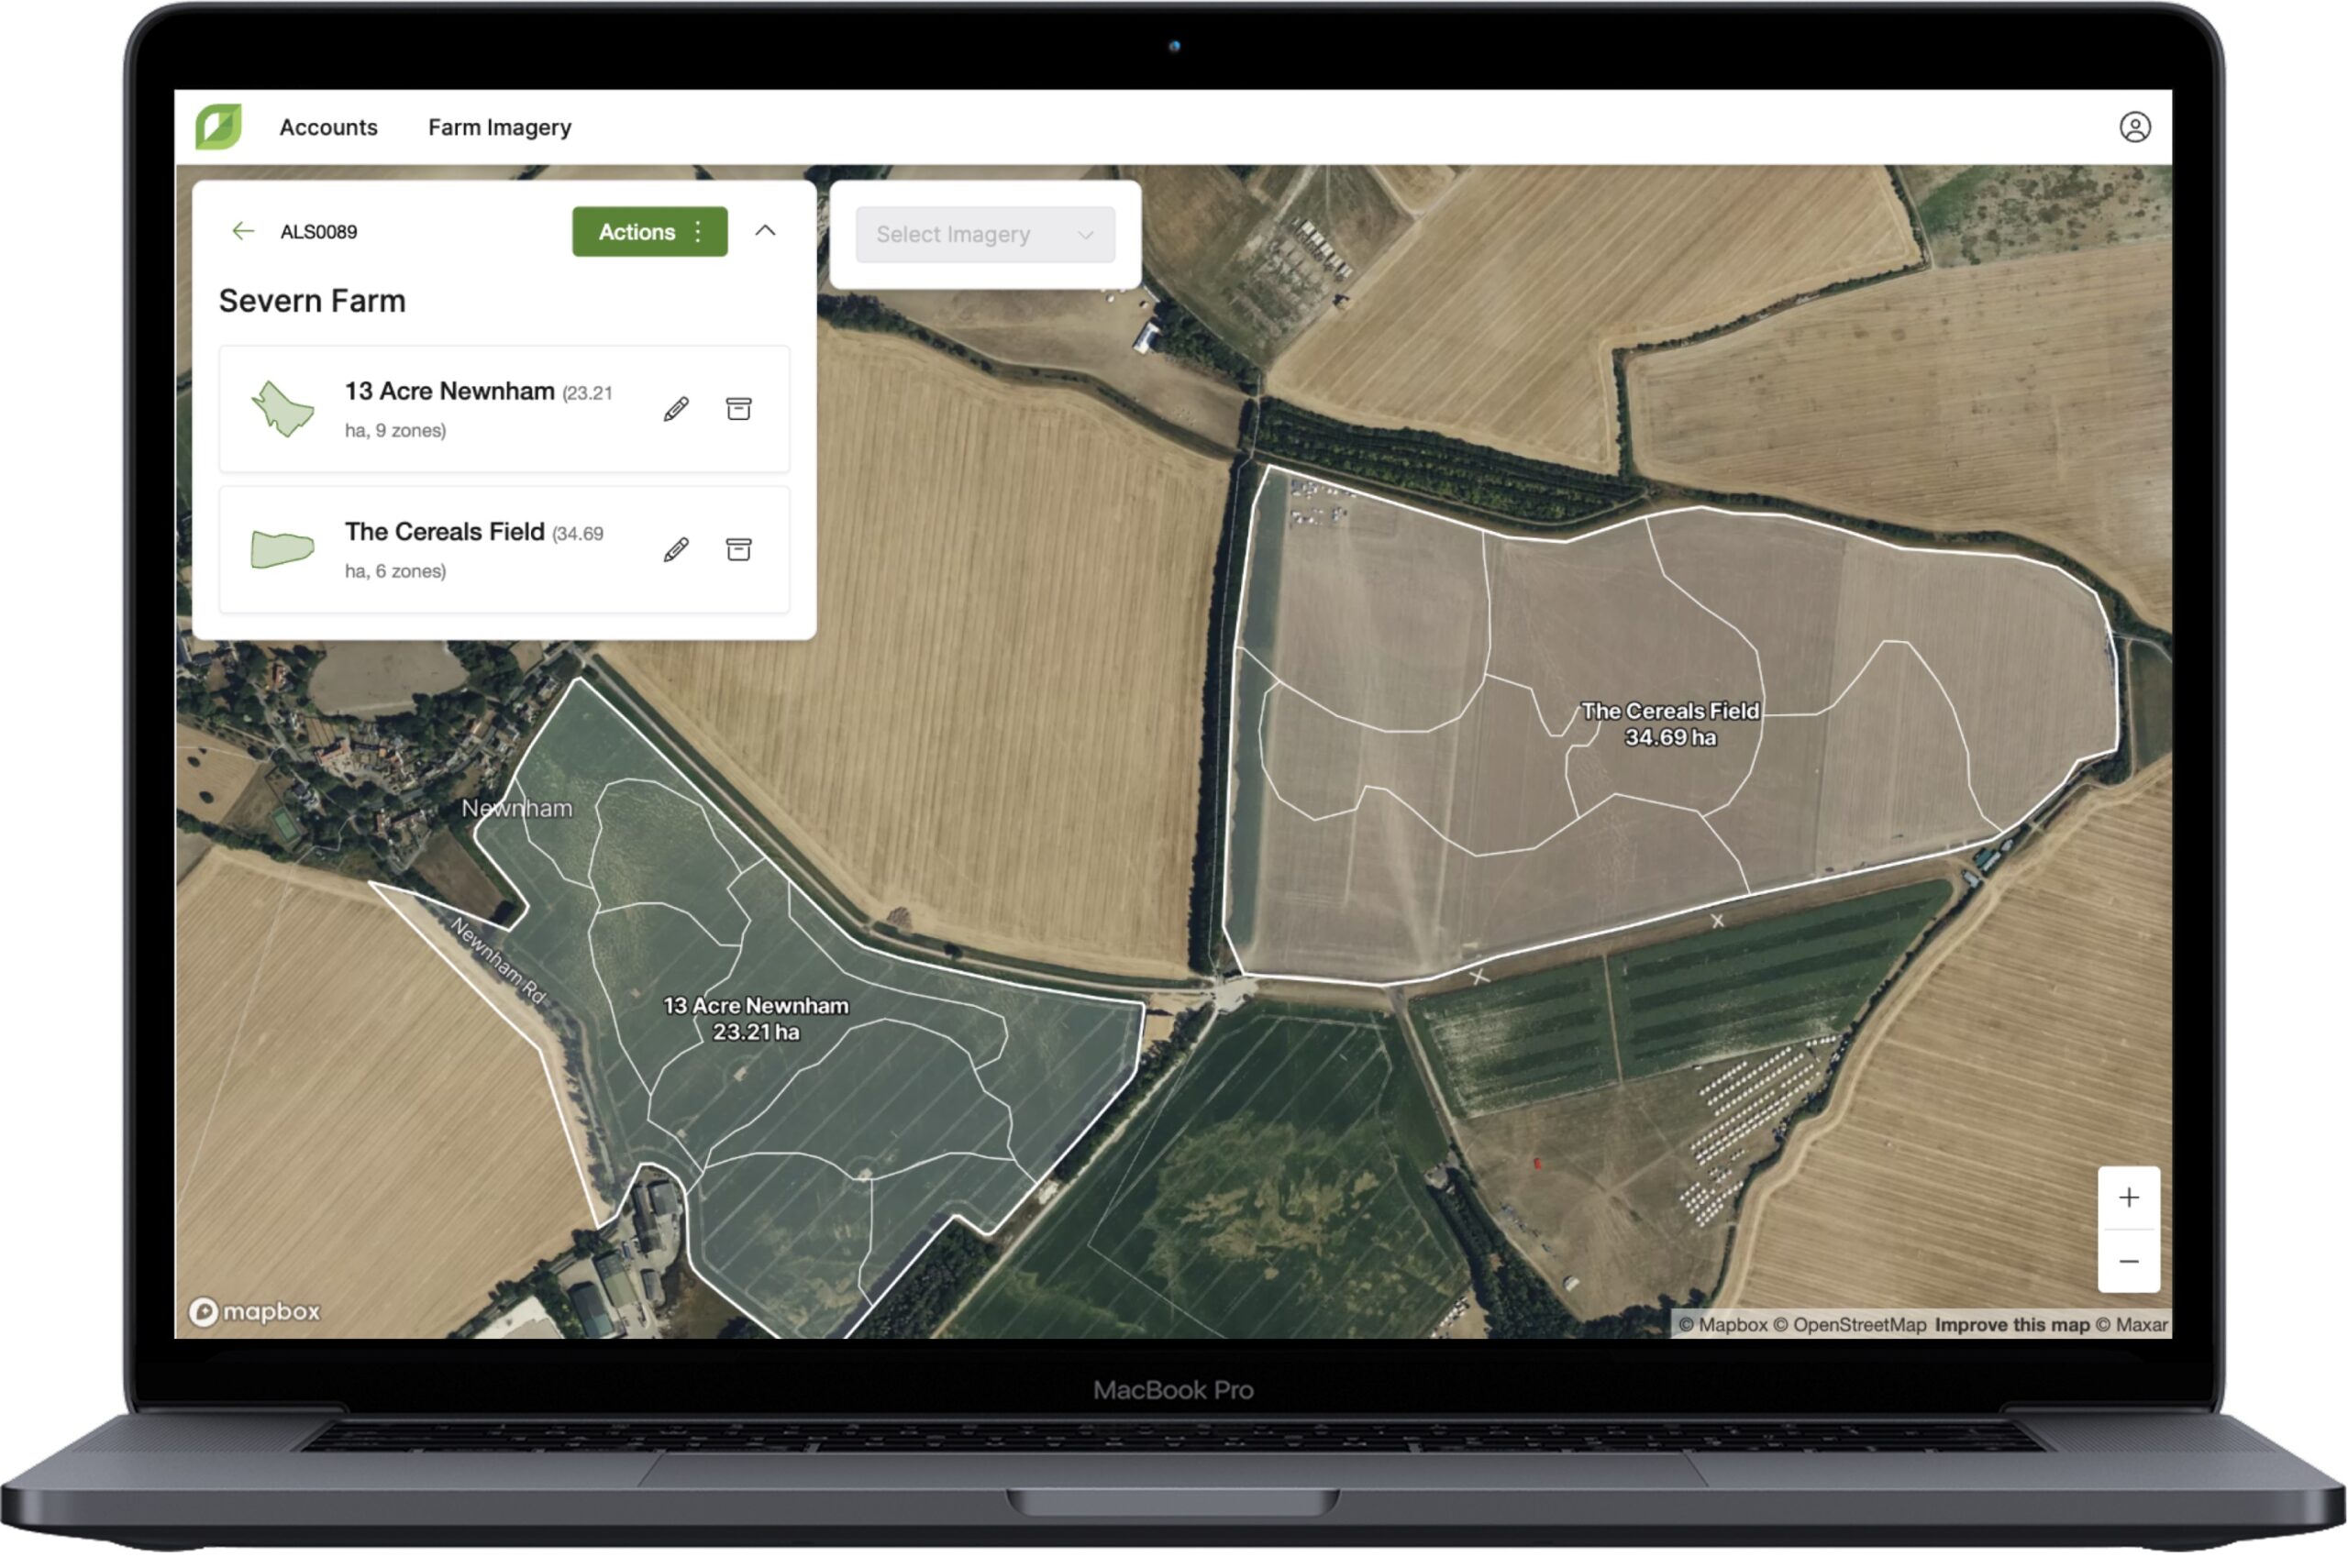Open the Improve this map link
Viewport: 2348px width, 1568px height.
[x=2012, y=1324]
